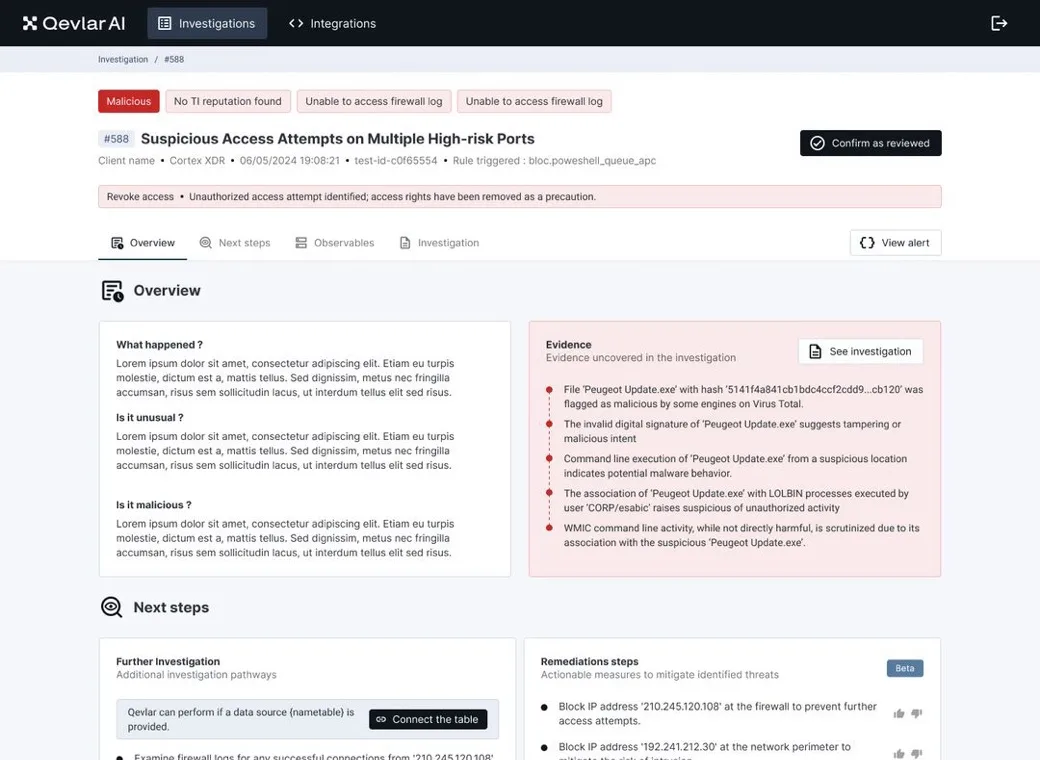Click the Malicious red tag
This screenshot has width=1040, height=760.
[129, 101]
